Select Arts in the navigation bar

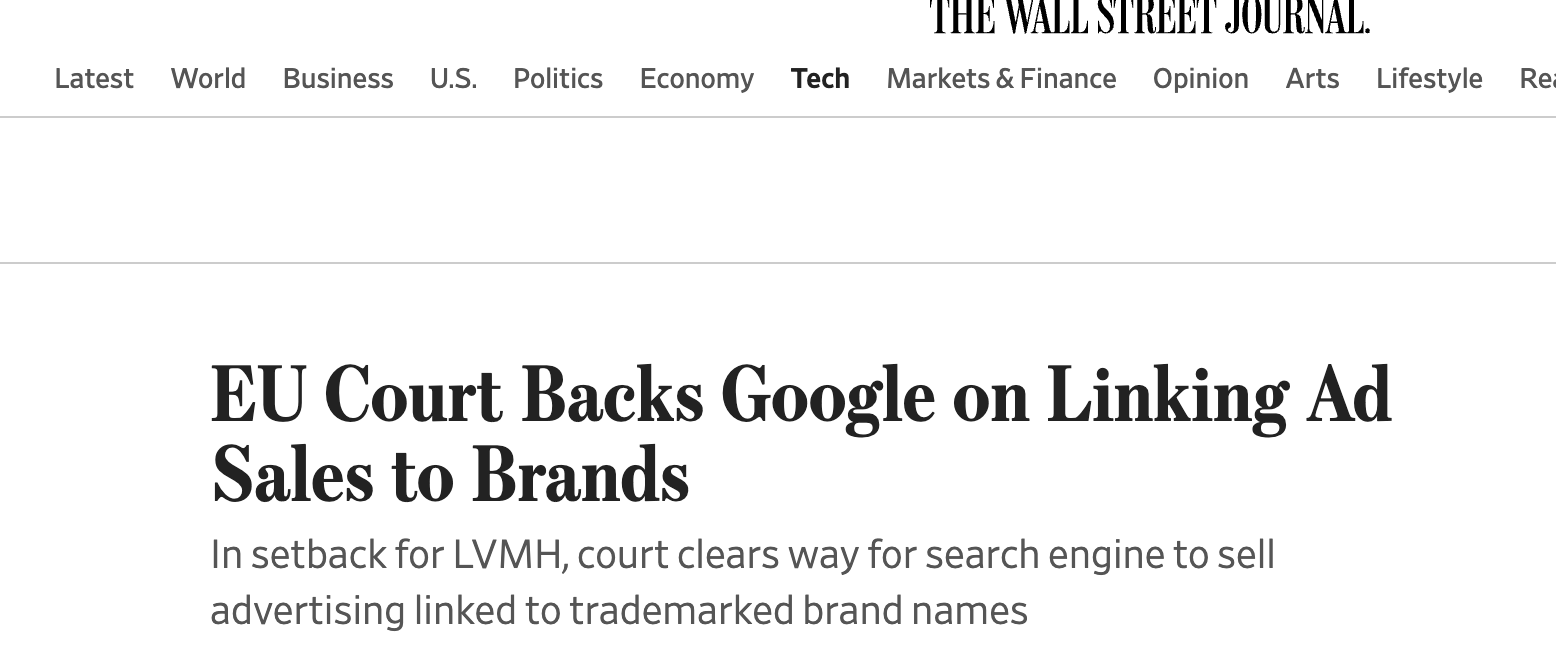(x=1312, y=78)
